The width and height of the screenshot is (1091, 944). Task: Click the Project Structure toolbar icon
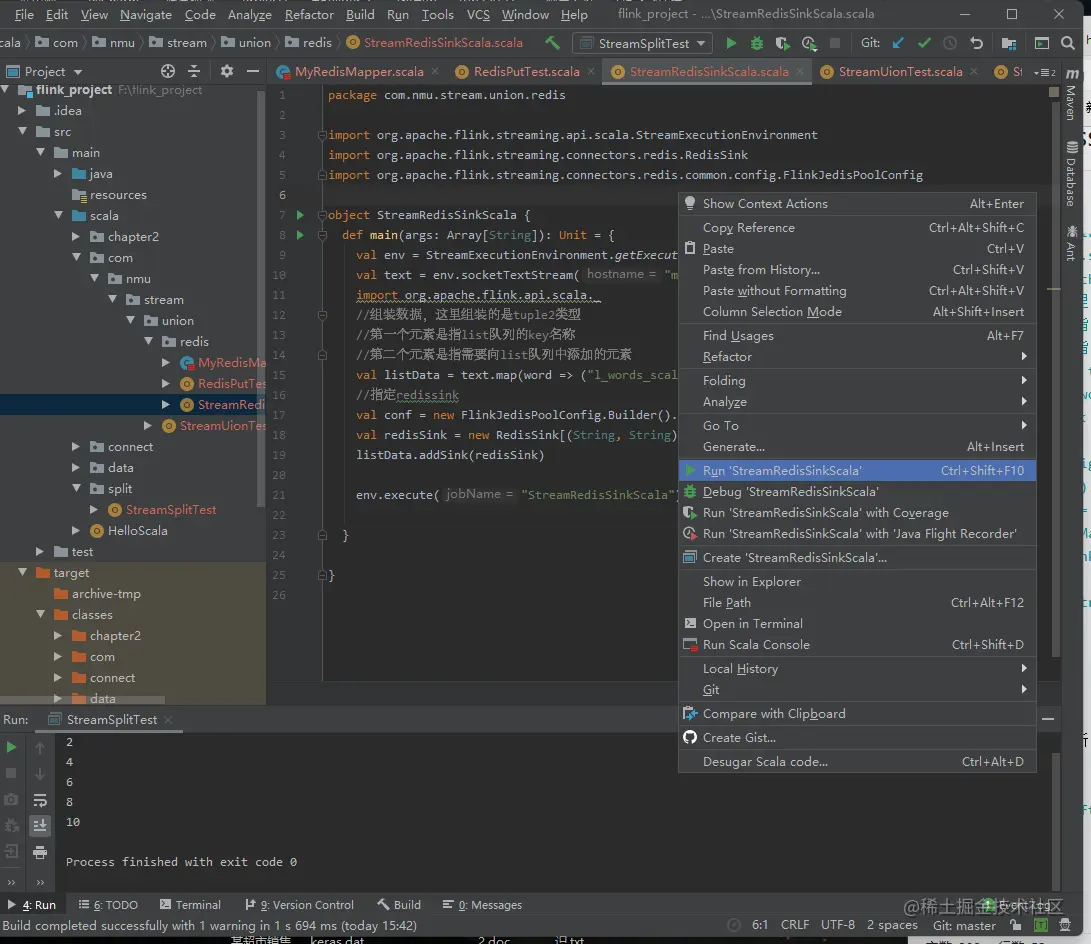pos(1008,43)
